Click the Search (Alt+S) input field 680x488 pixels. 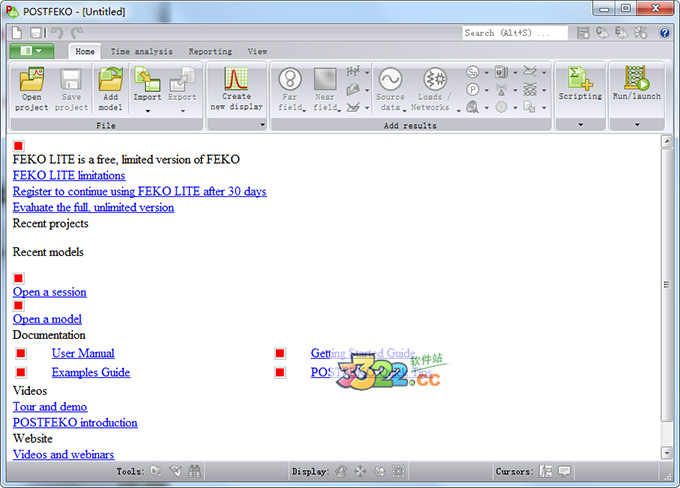[515, 33]
